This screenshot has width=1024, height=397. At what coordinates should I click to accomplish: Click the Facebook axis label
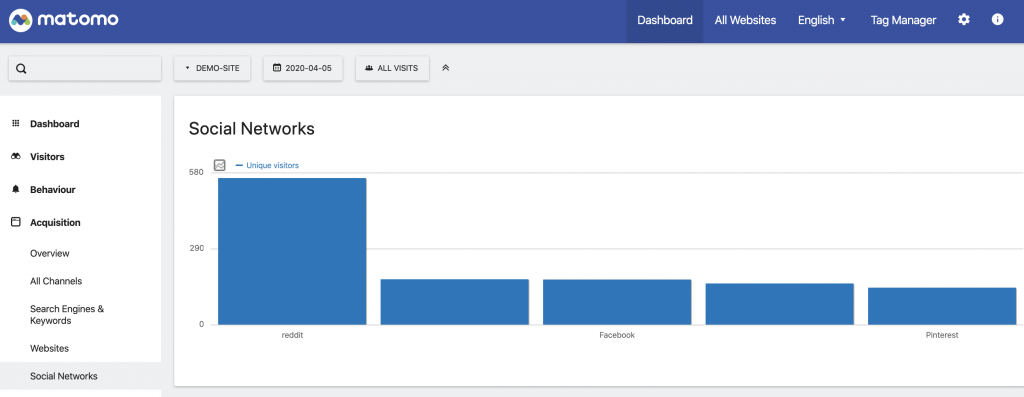click(617, 335)
